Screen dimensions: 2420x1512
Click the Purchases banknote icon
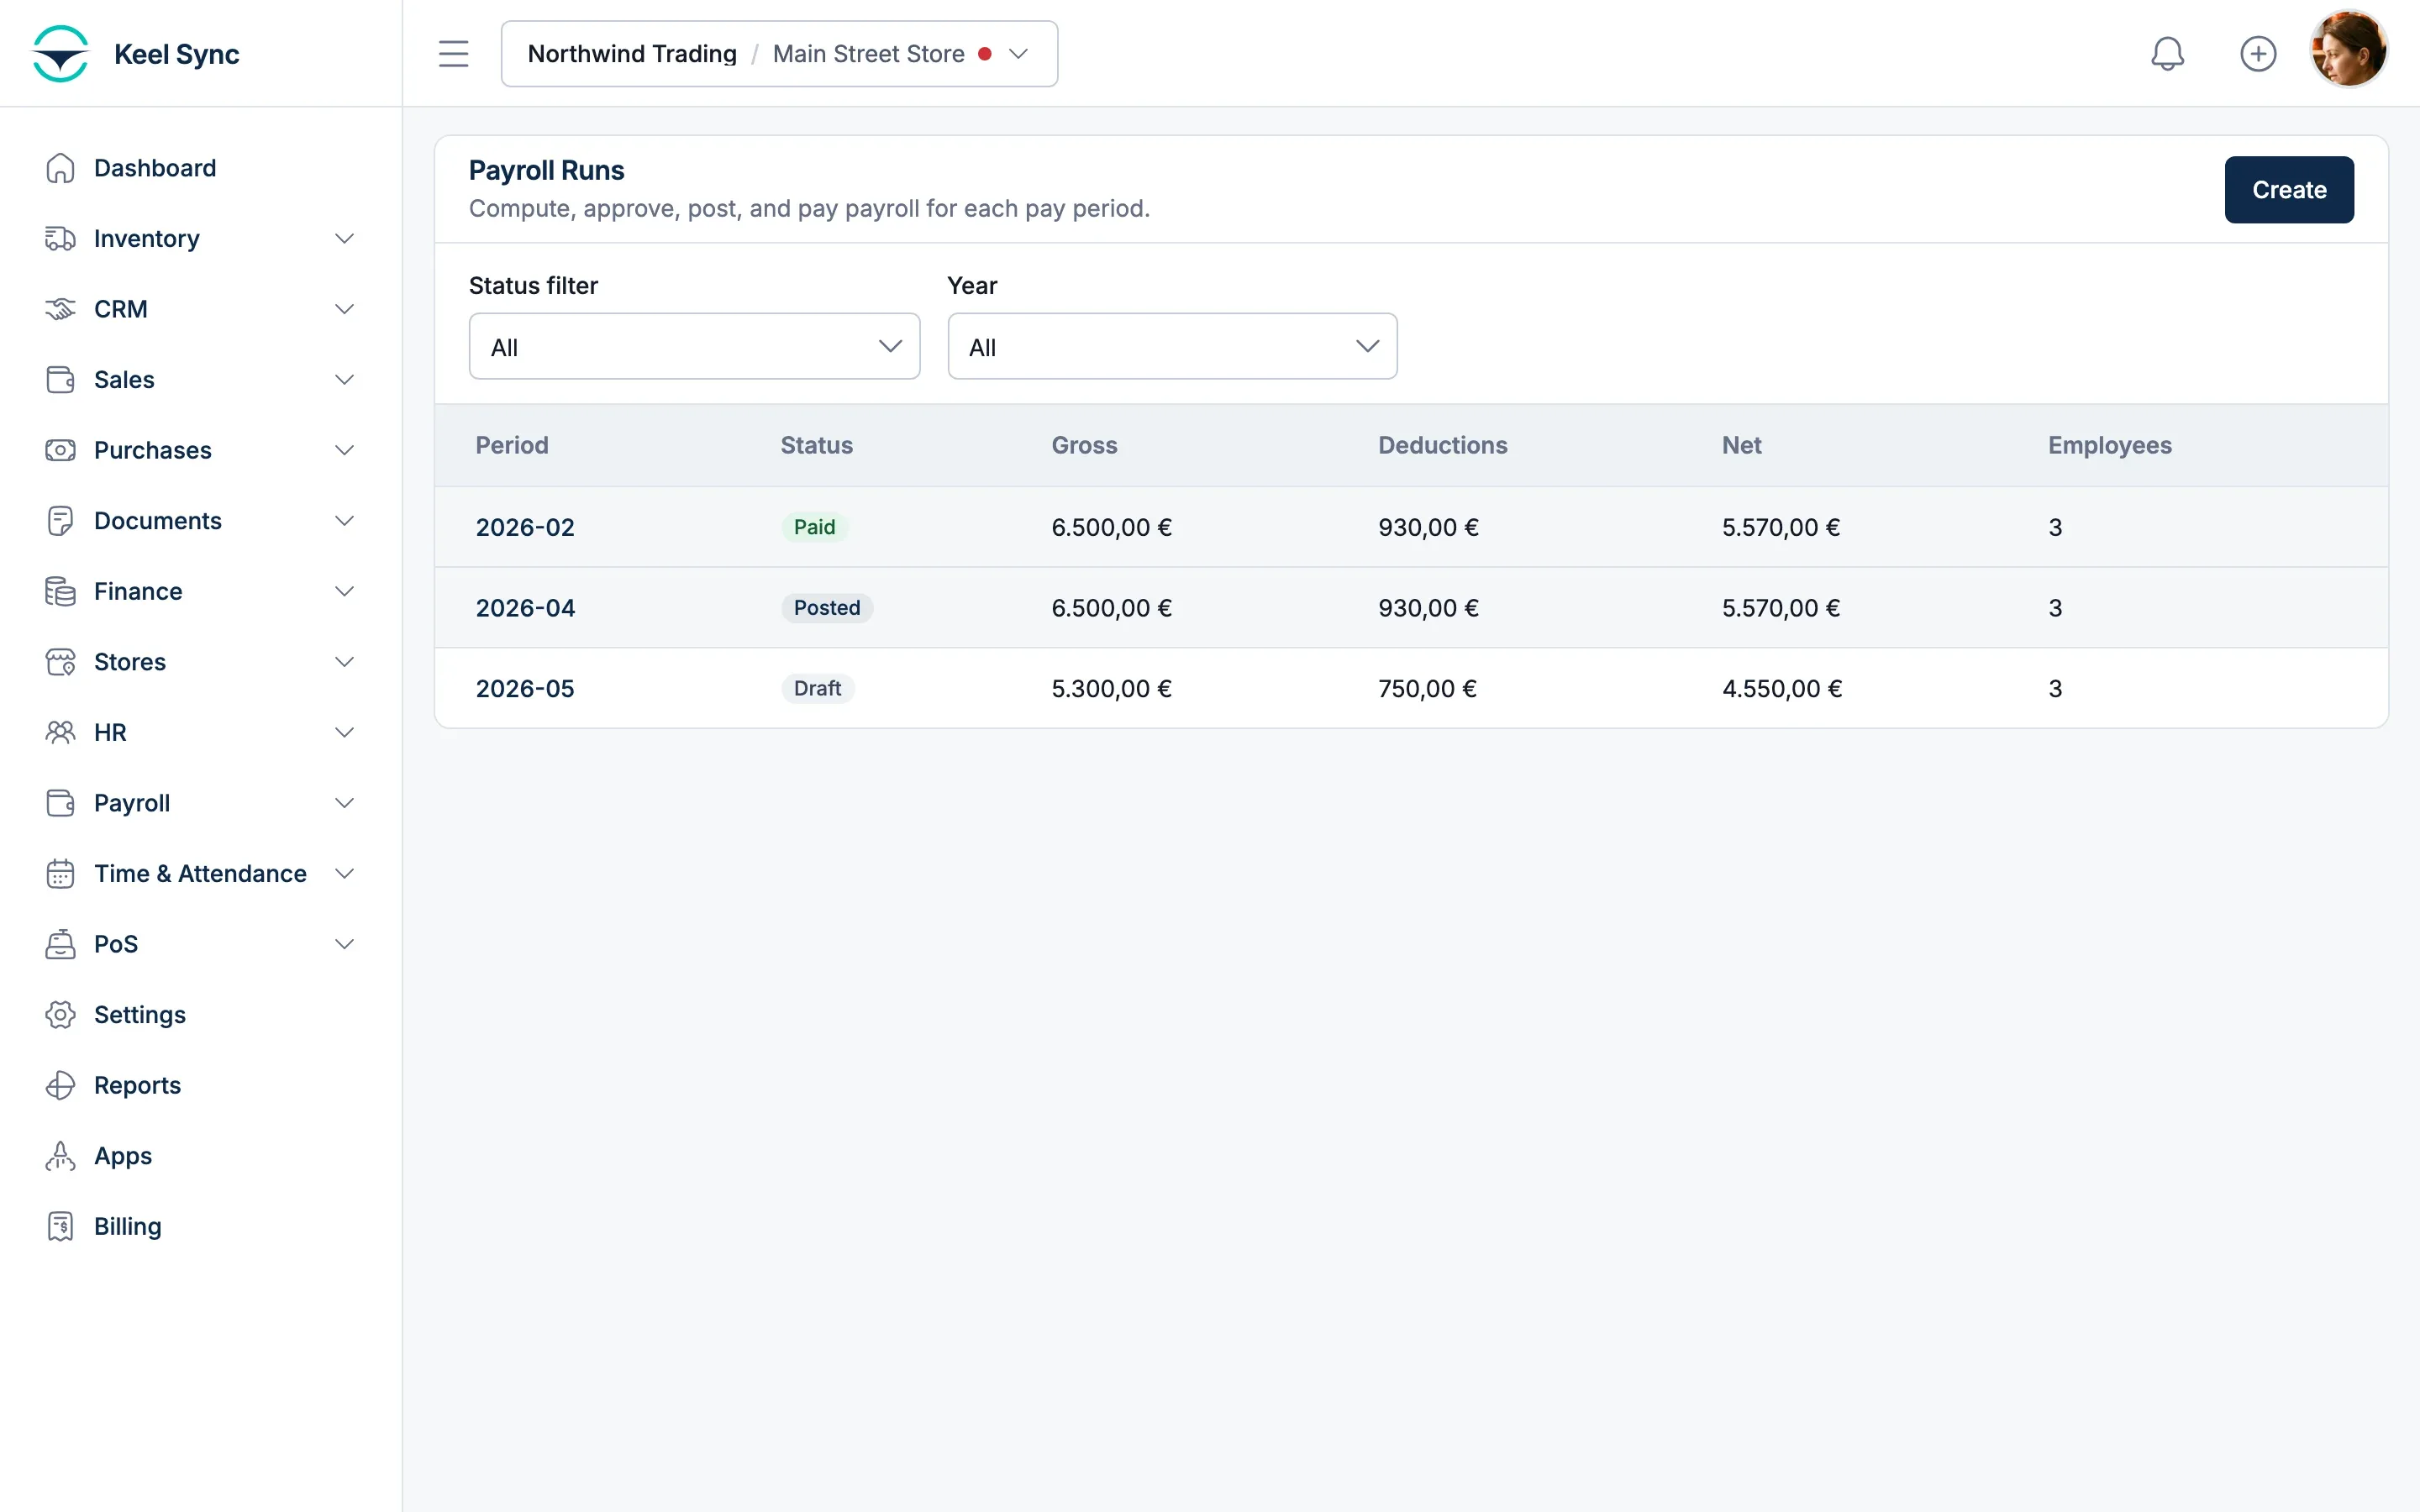tap(60, 450)
